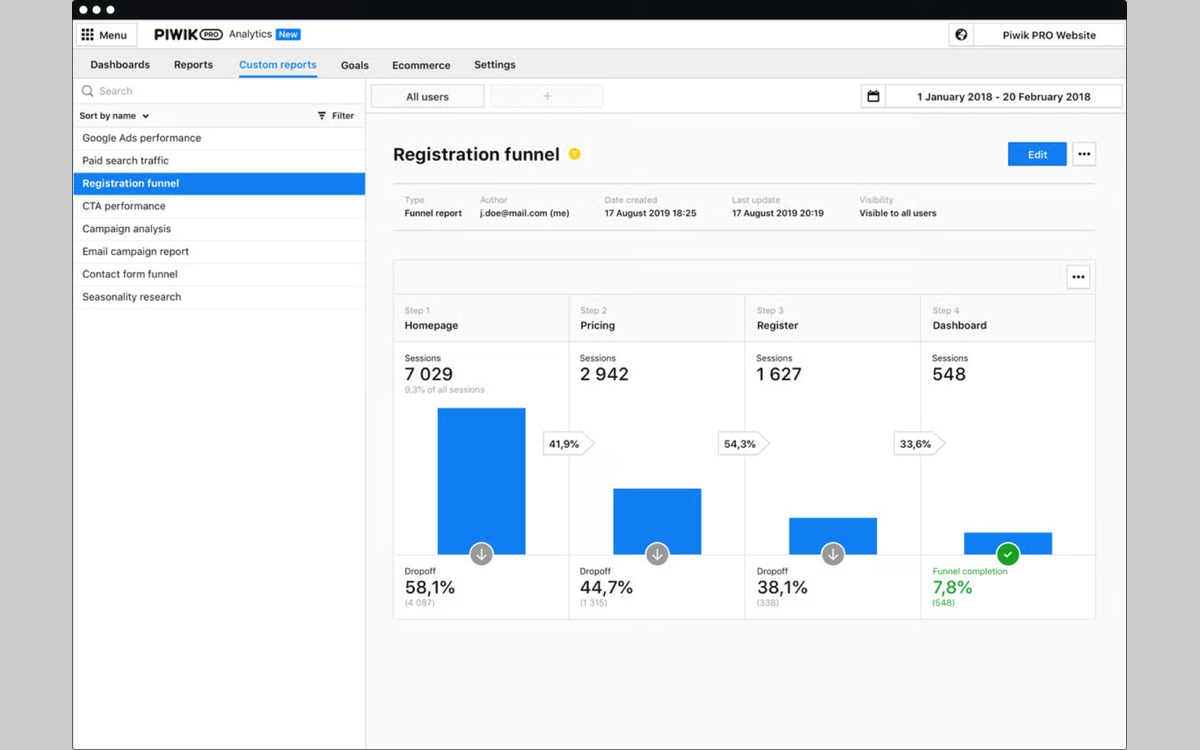Click the calendar icon by date range
The image size is (1200, 750).
pyautogui.click(x=873, y=97)
